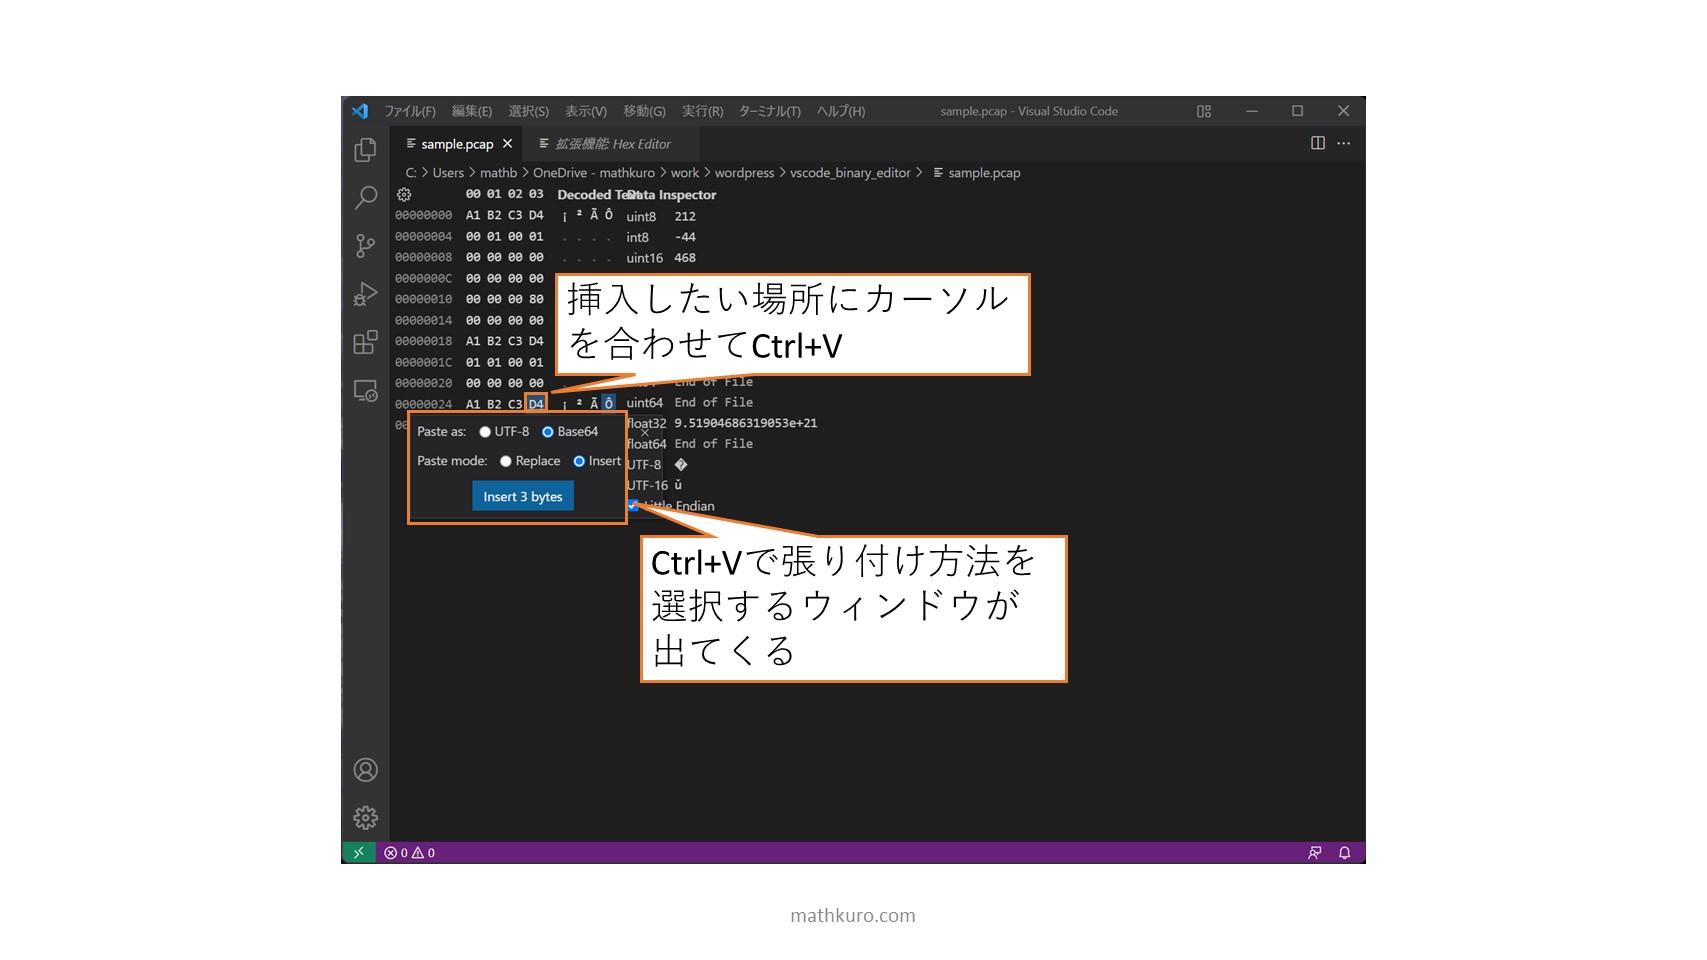Open the 選択(S) menu

(528, 111)
